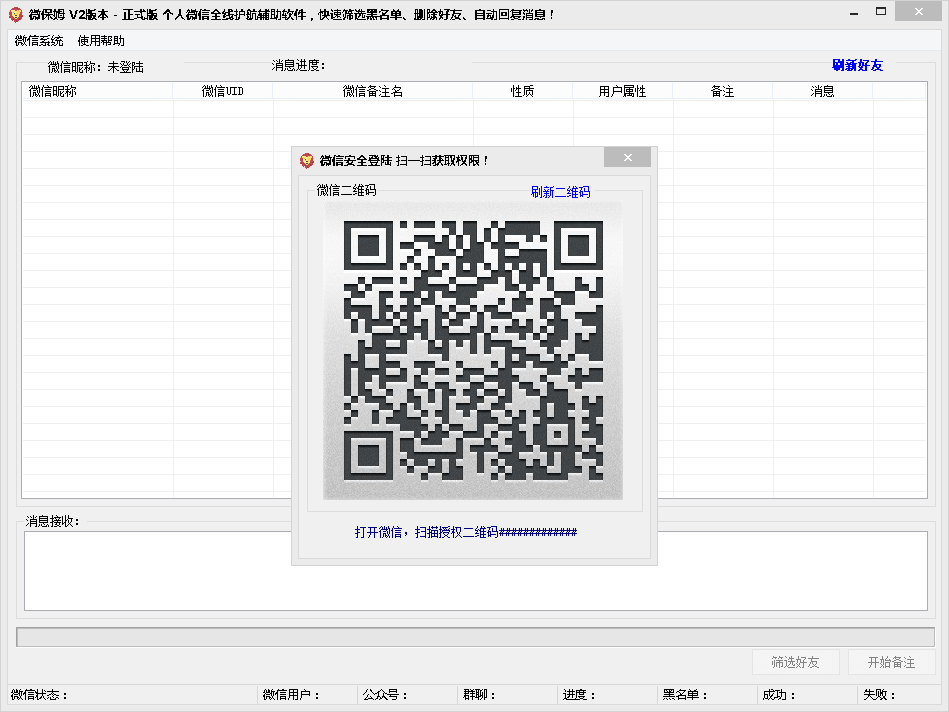
Task: Click the WeChat login QR code image
Action: pos(473,351)
